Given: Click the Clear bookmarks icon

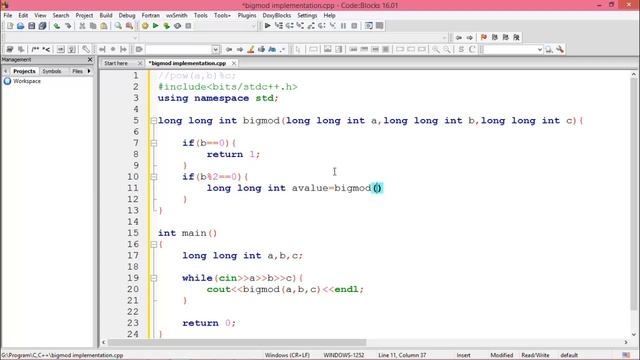Looking at the screenshot, I should click(x=516, y=37).
